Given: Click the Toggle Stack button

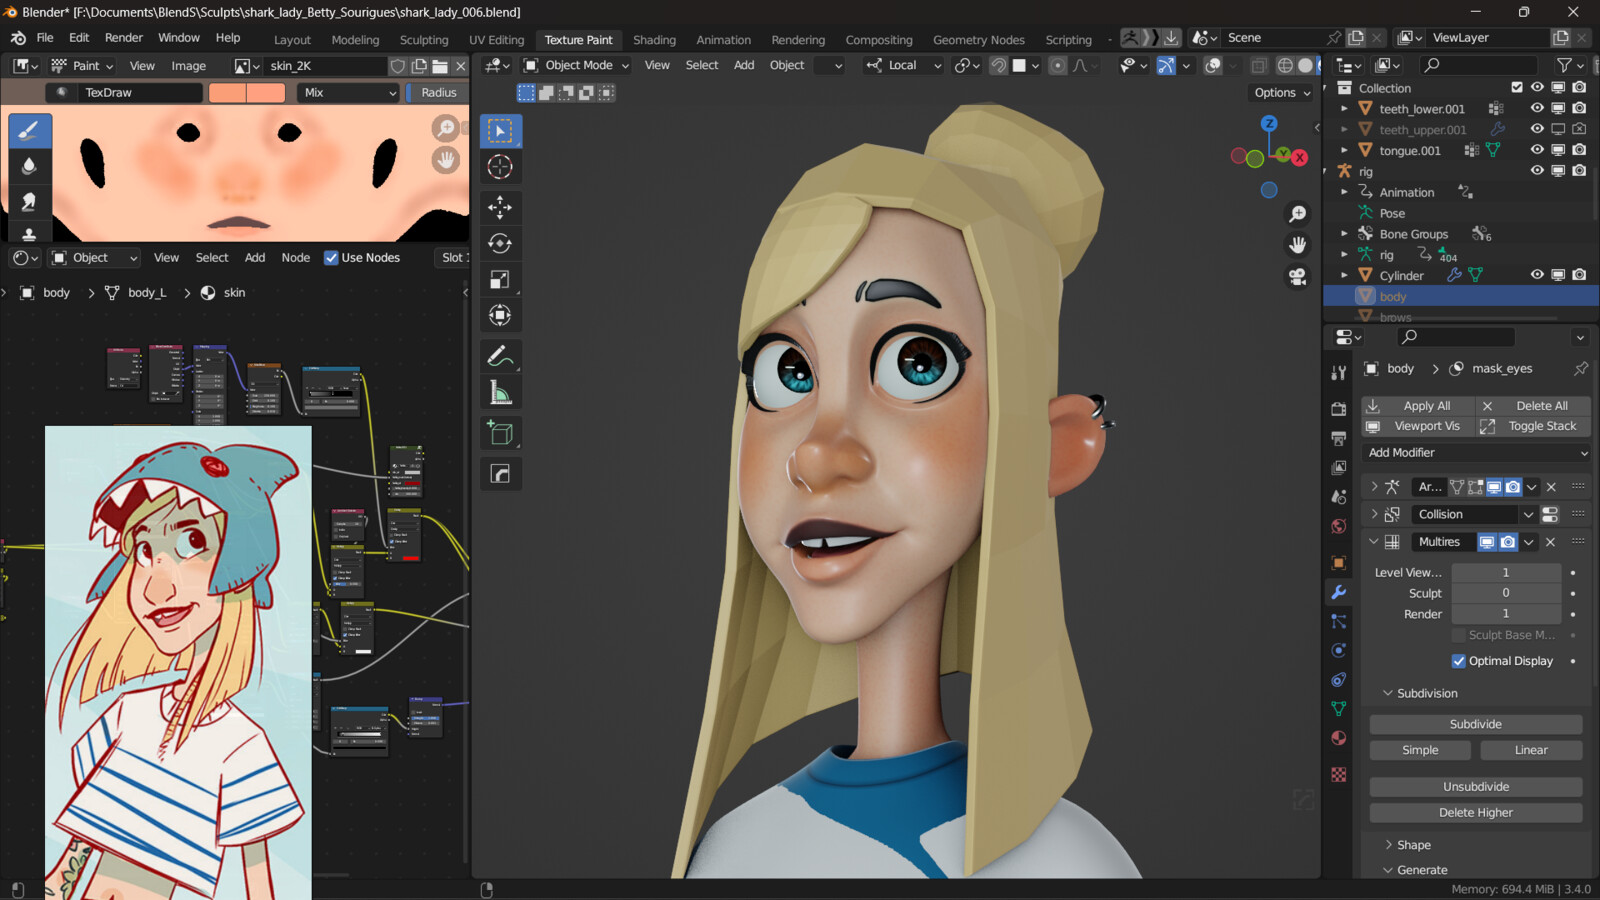Looking at the screenshot, I should tap(1533, 426).
